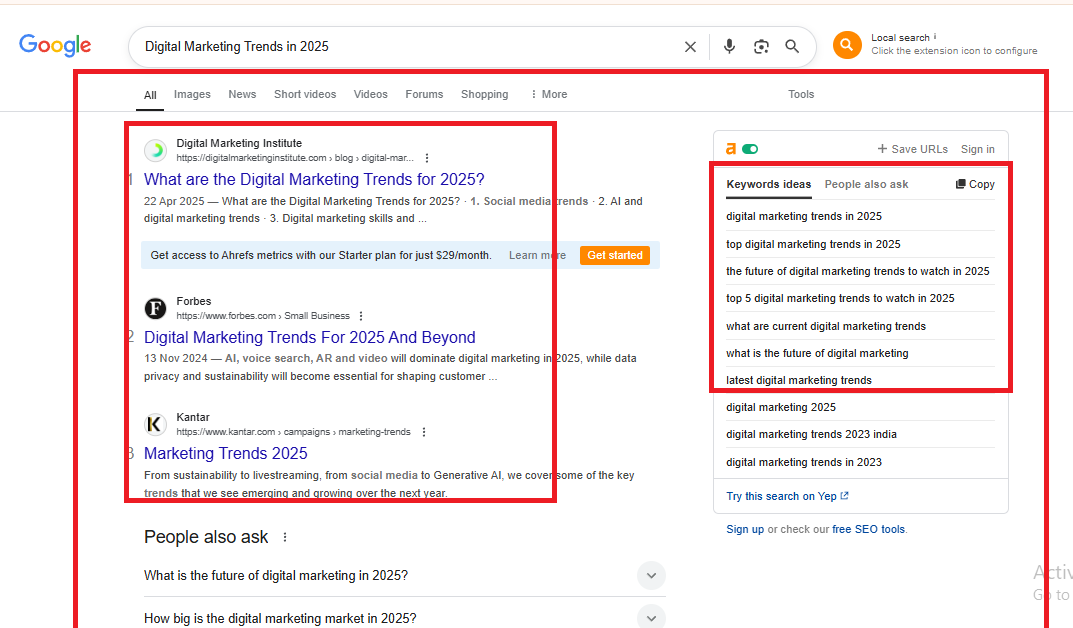This screenshot has height=628, width=1073.
Task: Click the magnifier search icon
Action: click(792, 47)
